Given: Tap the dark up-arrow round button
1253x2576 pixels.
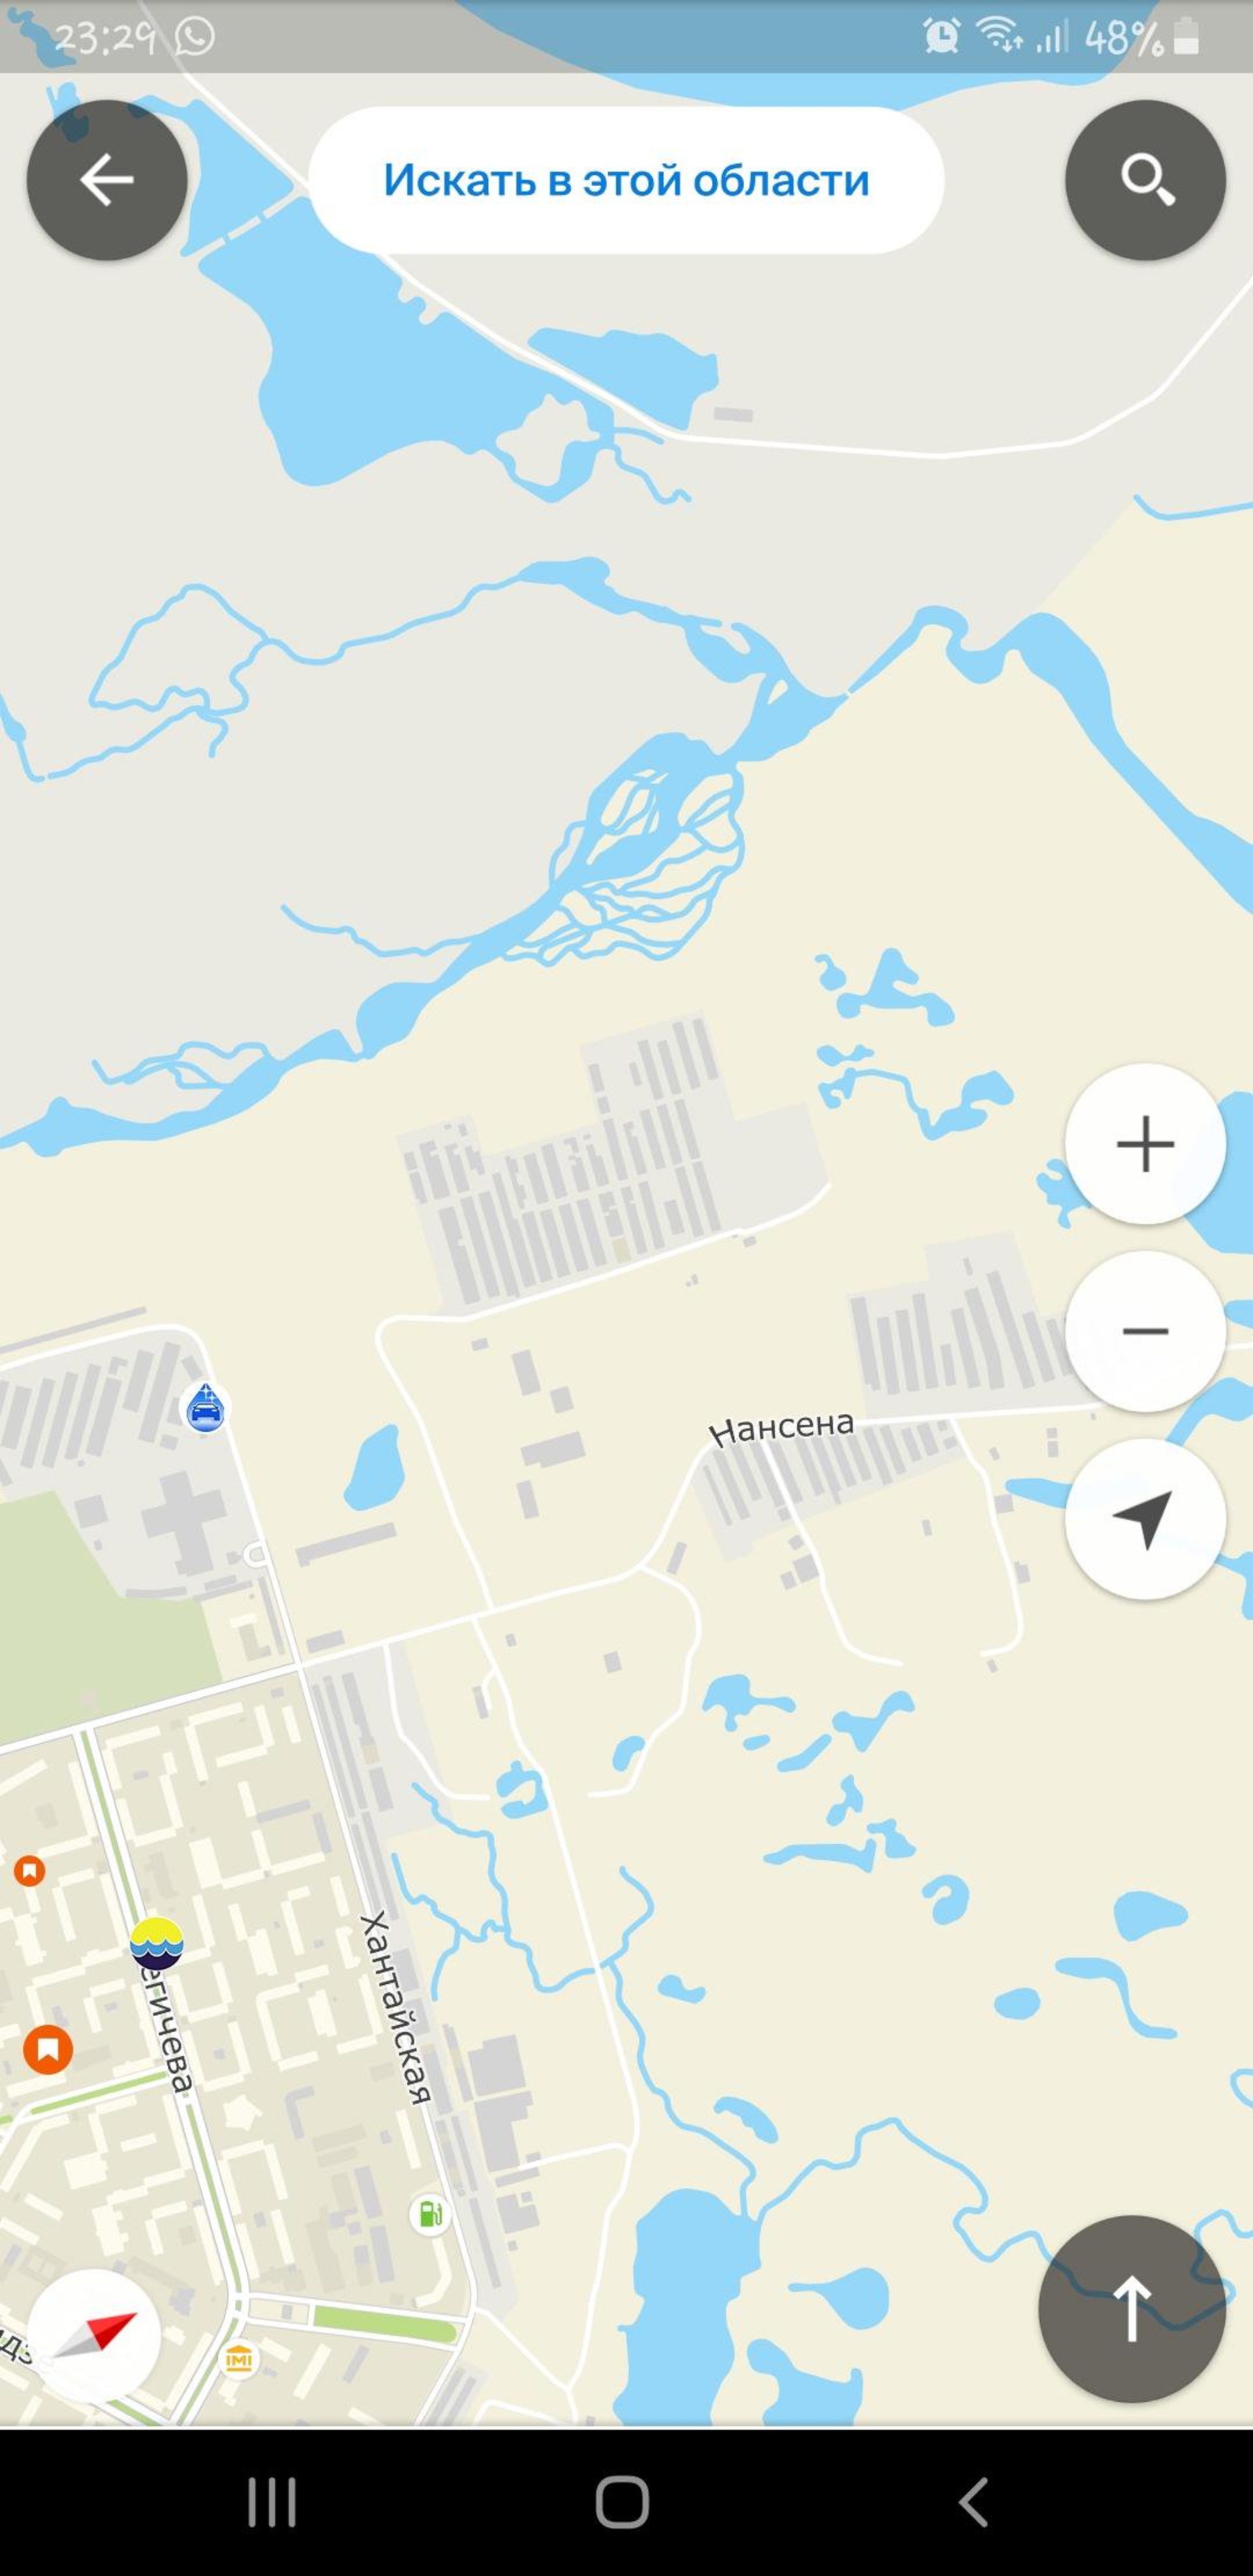Looking at the screenshot, I should [1131, 2309].
